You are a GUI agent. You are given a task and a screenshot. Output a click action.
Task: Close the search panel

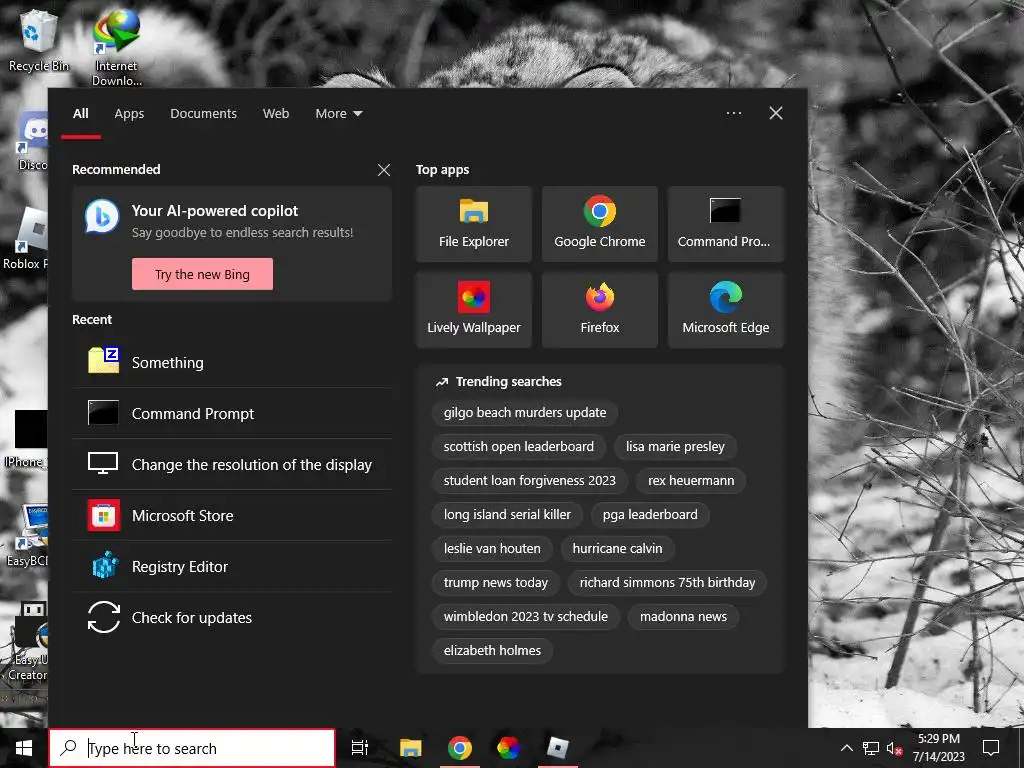click(776, 113)
